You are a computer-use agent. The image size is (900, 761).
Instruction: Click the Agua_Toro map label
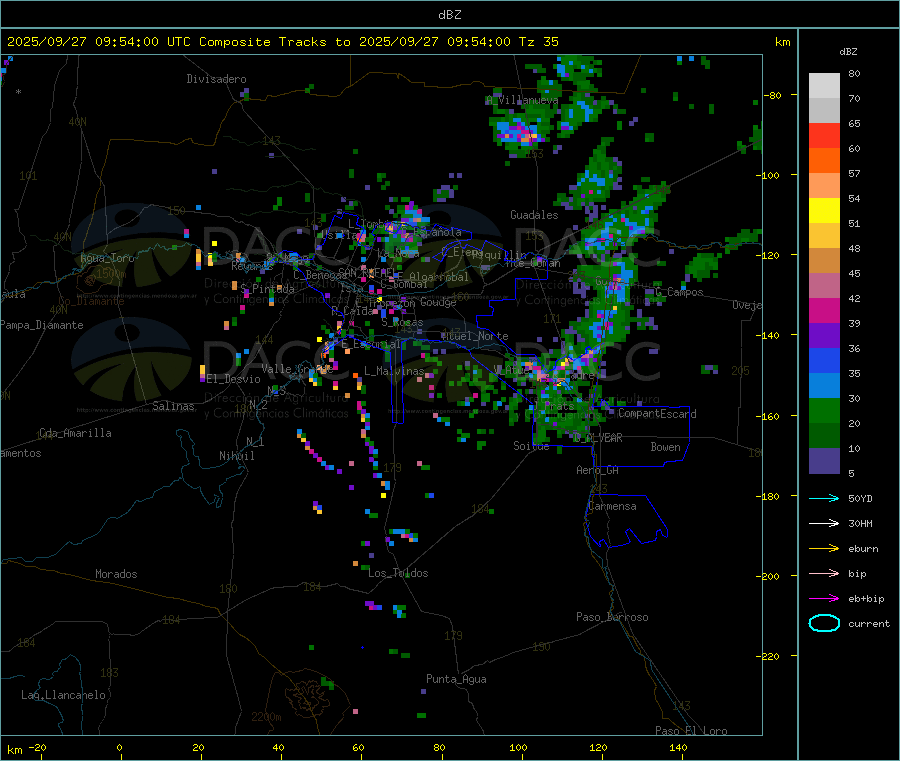107,258
